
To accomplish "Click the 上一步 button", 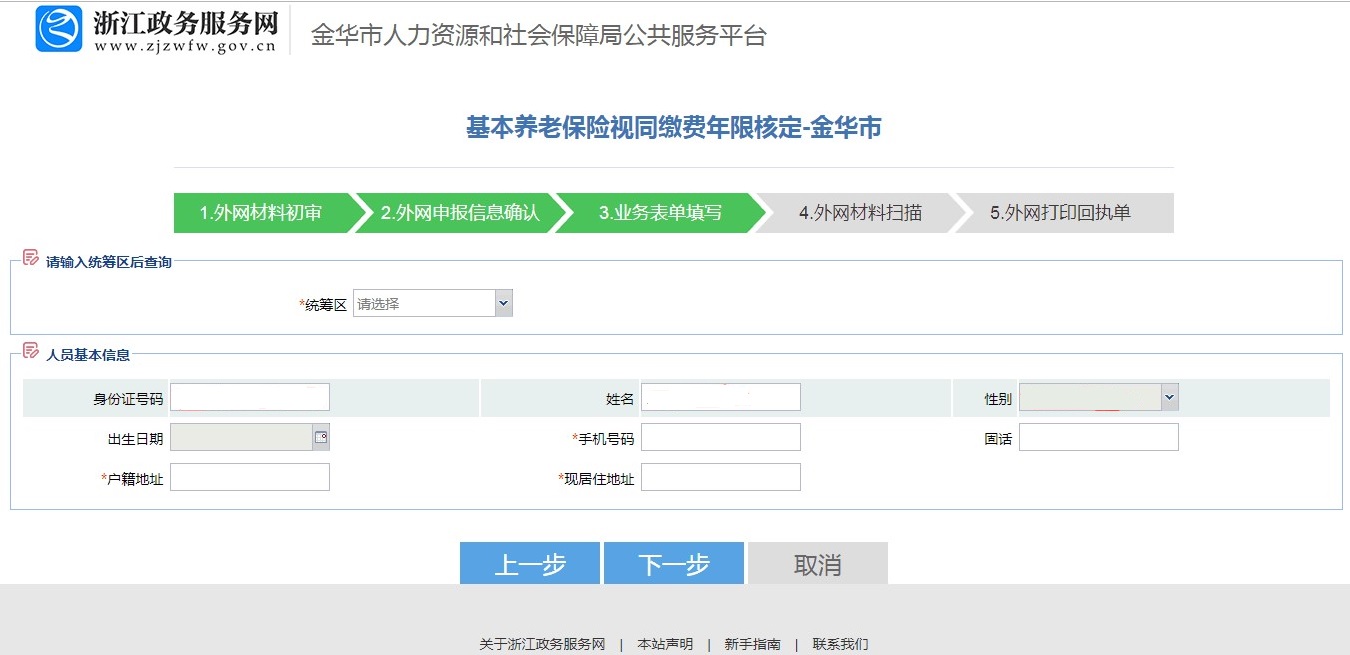I will click(530, 563).
